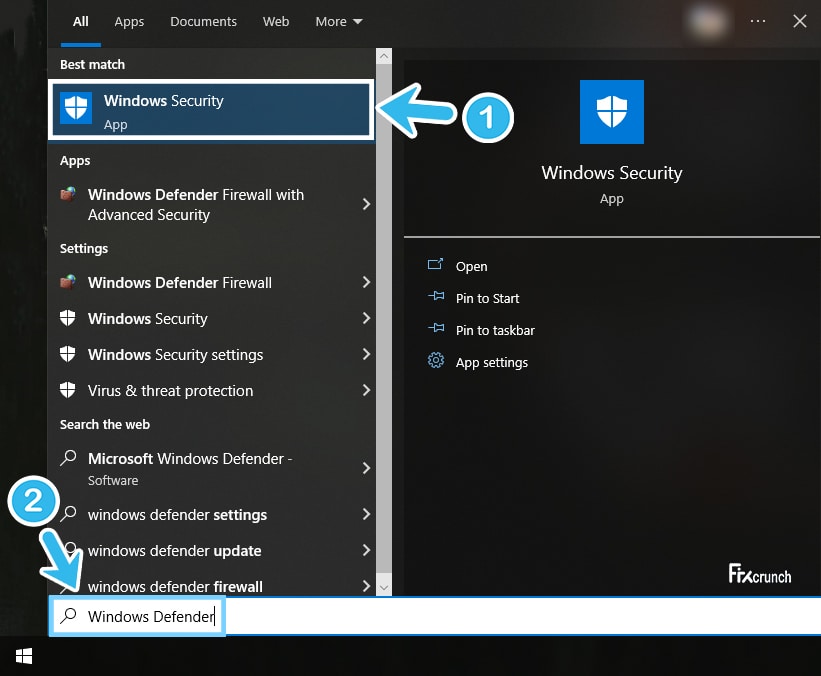
Task: Open Windows Defender Firewall settings result
Action: (211, 283)
